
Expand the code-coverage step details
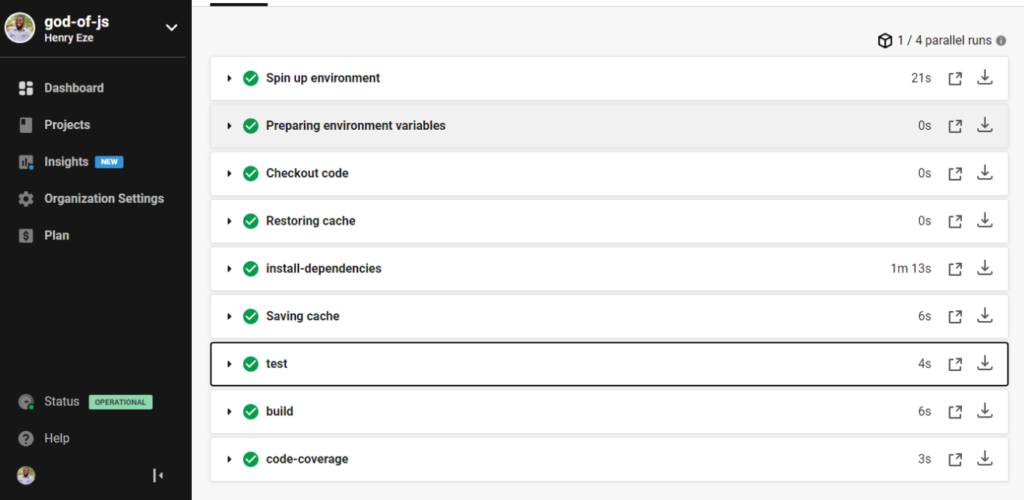[x=229, y=459]
